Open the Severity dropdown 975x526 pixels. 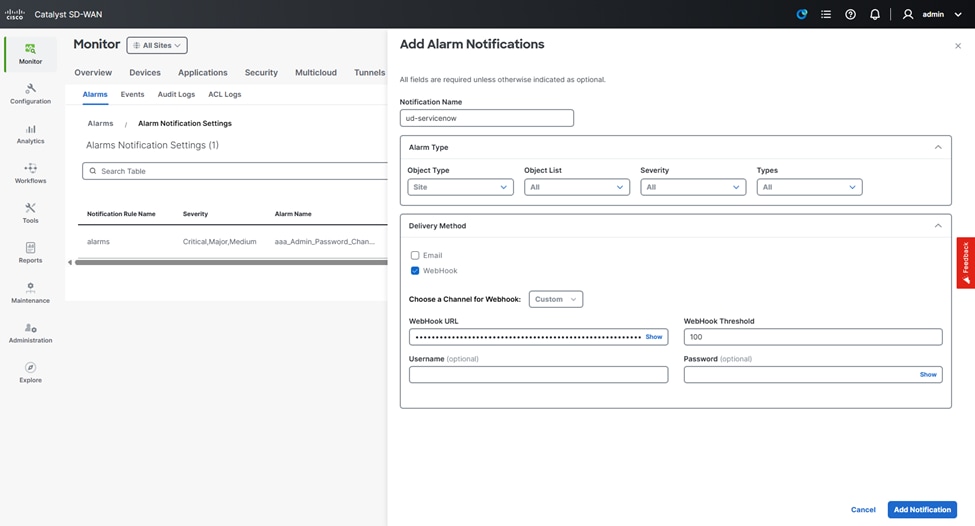pos(692,187)
